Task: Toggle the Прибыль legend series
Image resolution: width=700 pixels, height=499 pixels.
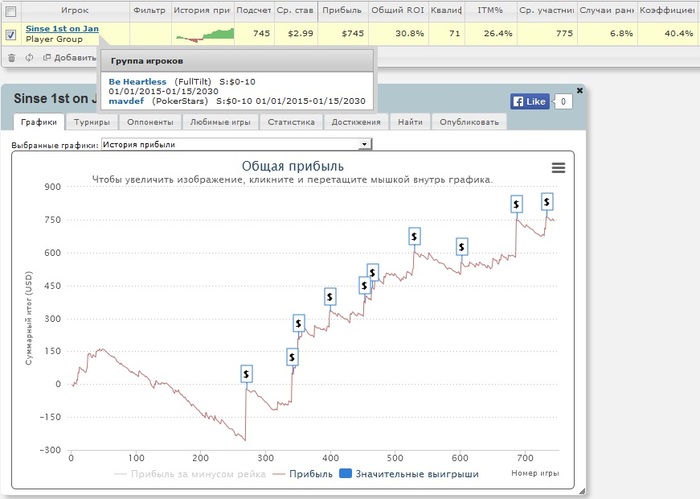Action: click(x=303, y=474)
